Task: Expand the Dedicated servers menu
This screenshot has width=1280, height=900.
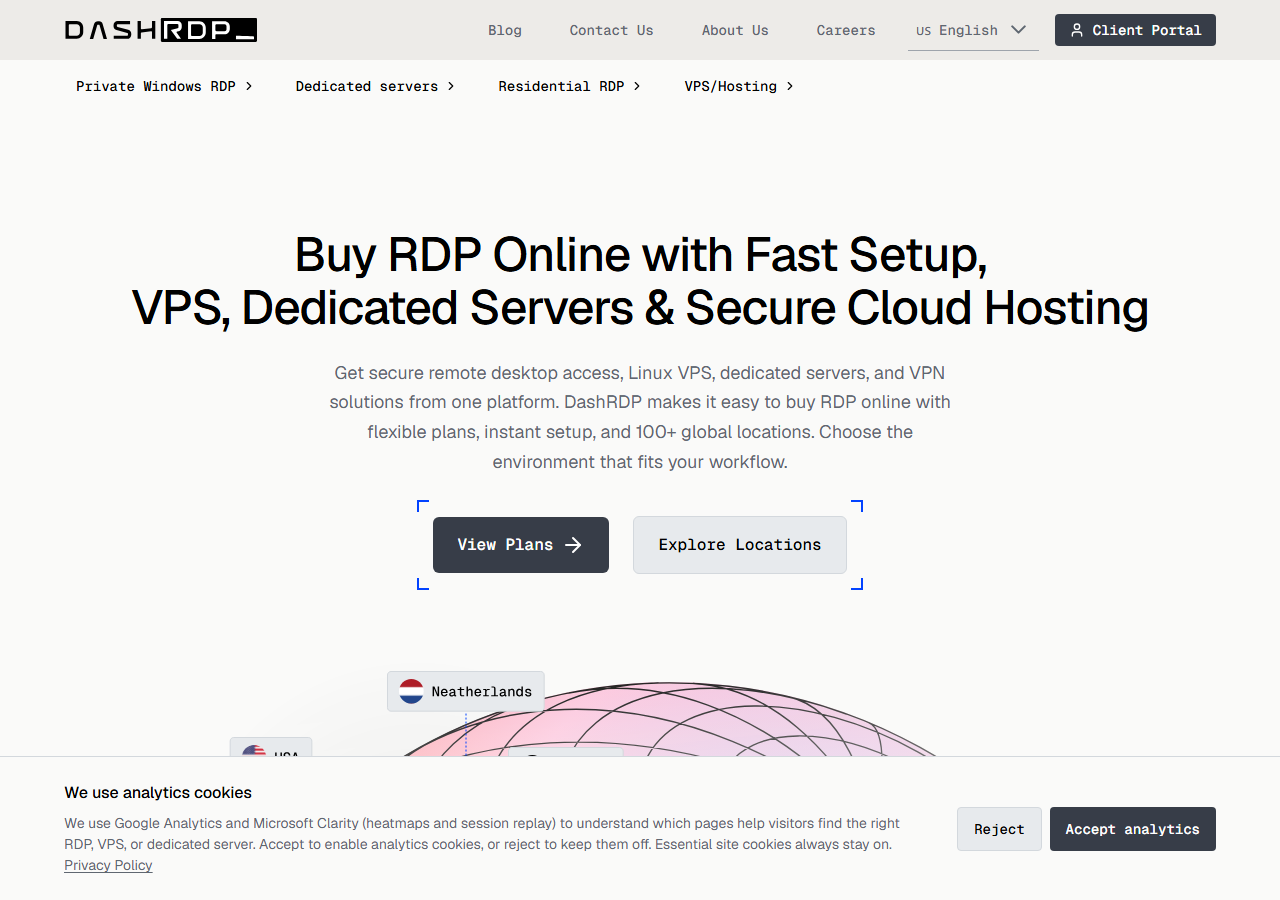Action: point(375,86)
